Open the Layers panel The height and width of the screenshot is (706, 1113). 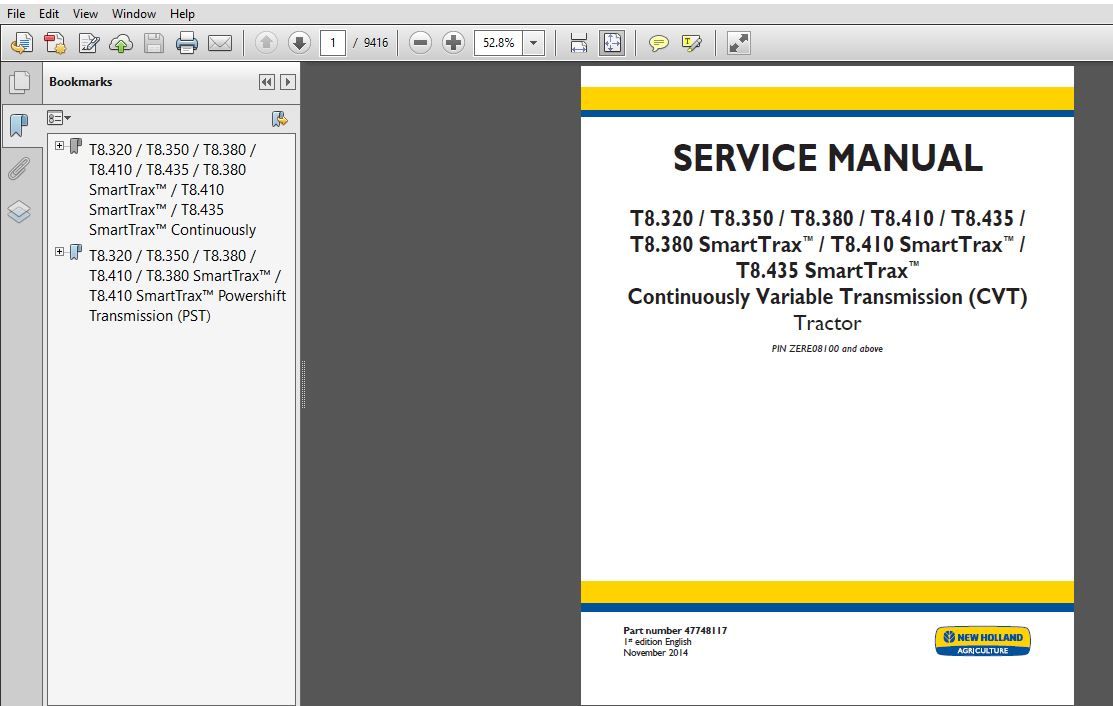tap(21, 211)
